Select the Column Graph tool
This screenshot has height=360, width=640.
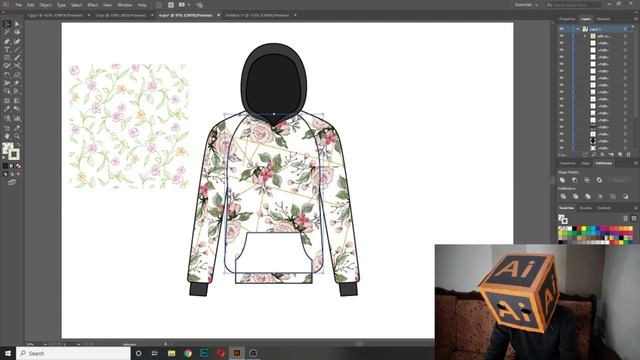[17, 118]
